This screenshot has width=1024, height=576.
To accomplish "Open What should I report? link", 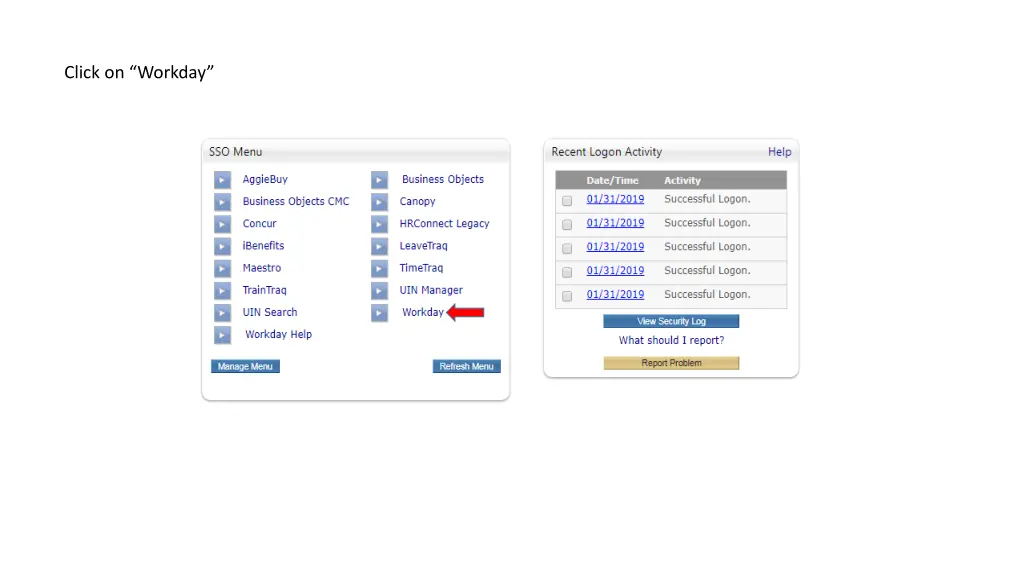I will coord(671,340).
